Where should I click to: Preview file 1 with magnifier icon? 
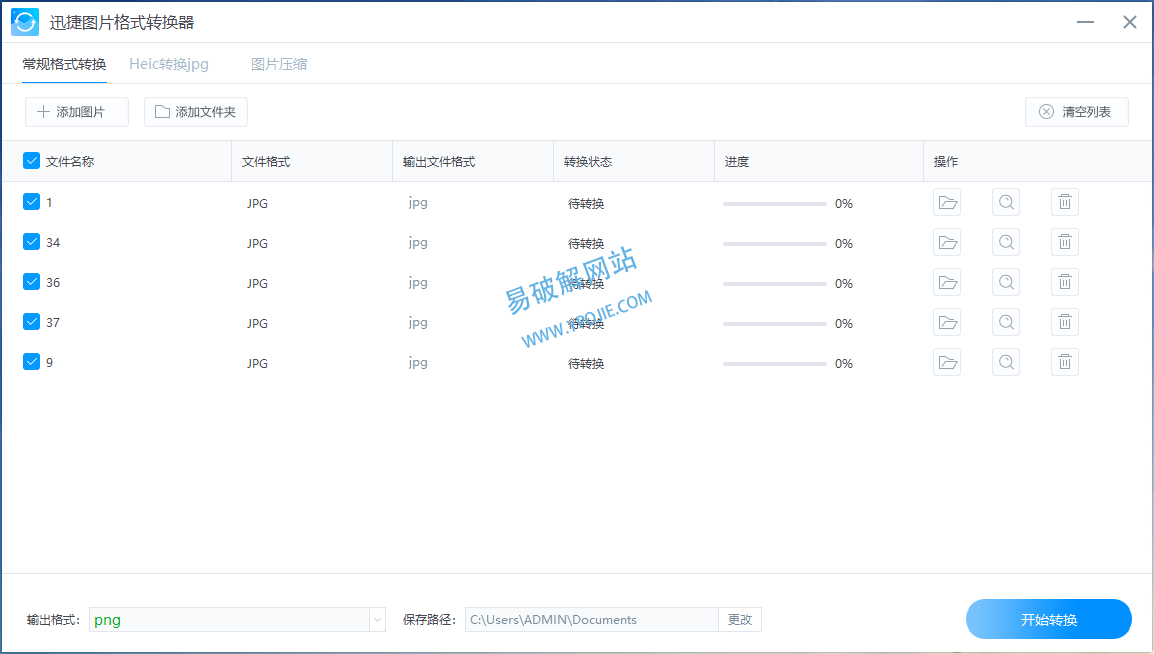click(1006, 202)
